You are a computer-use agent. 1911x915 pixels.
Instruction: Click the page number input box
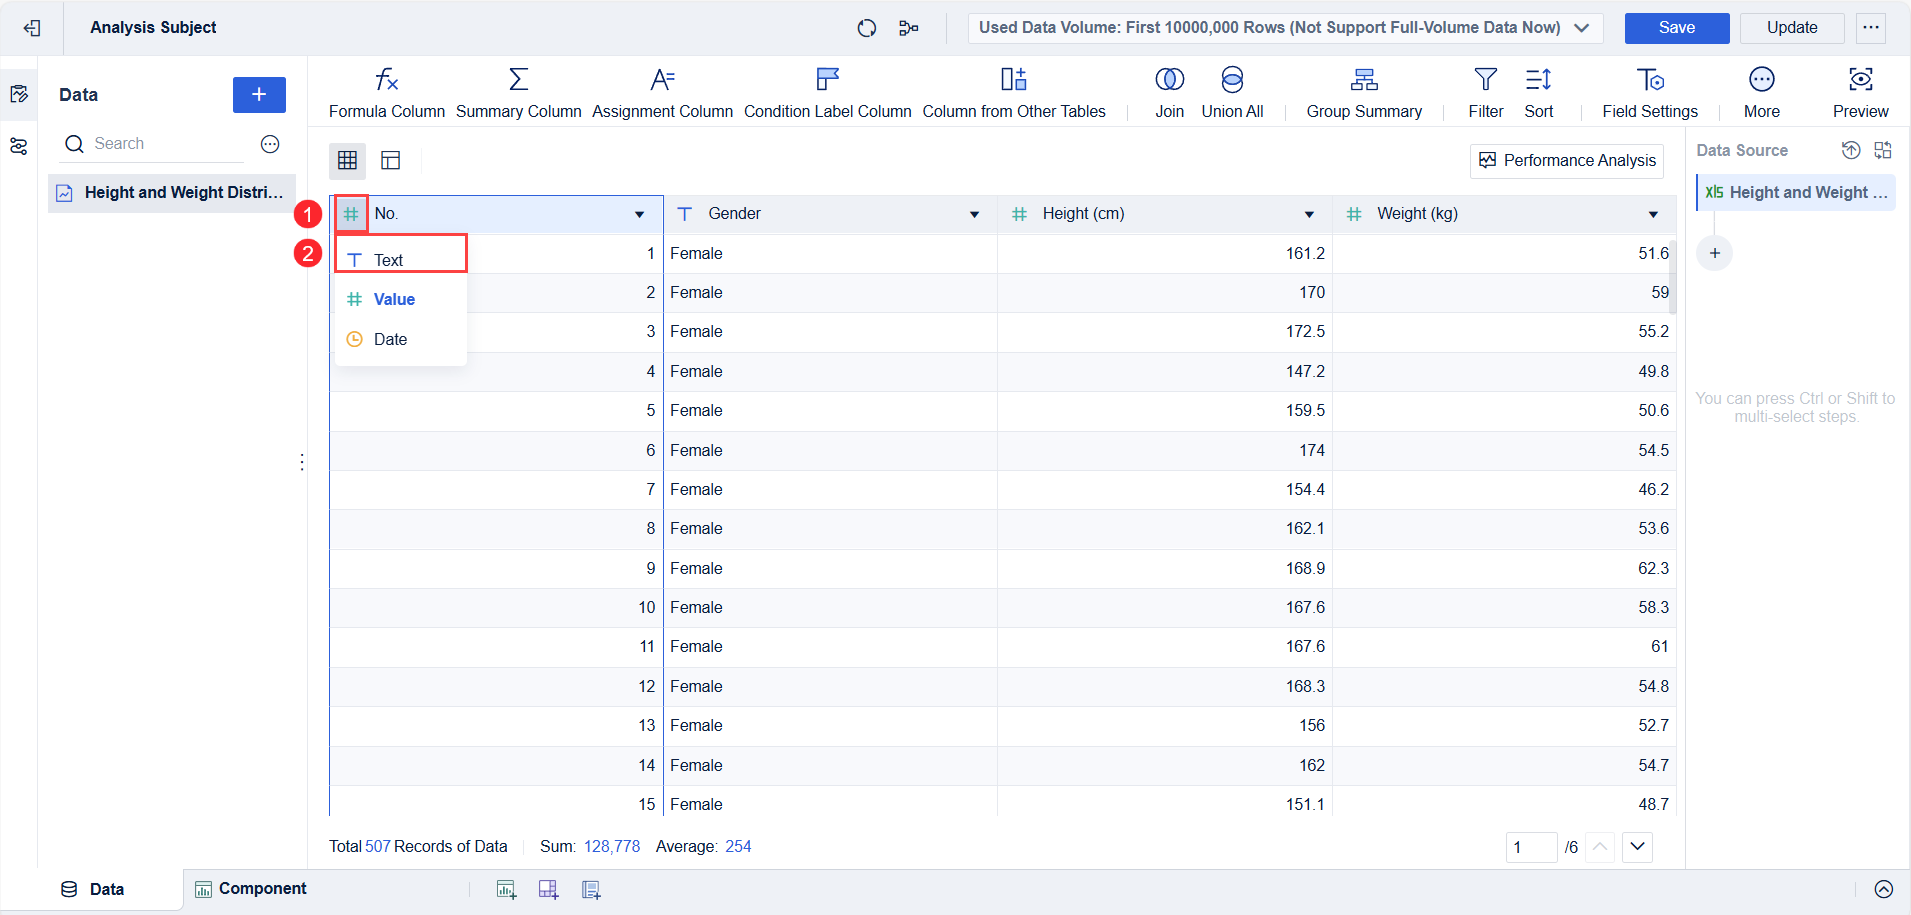1531,847
